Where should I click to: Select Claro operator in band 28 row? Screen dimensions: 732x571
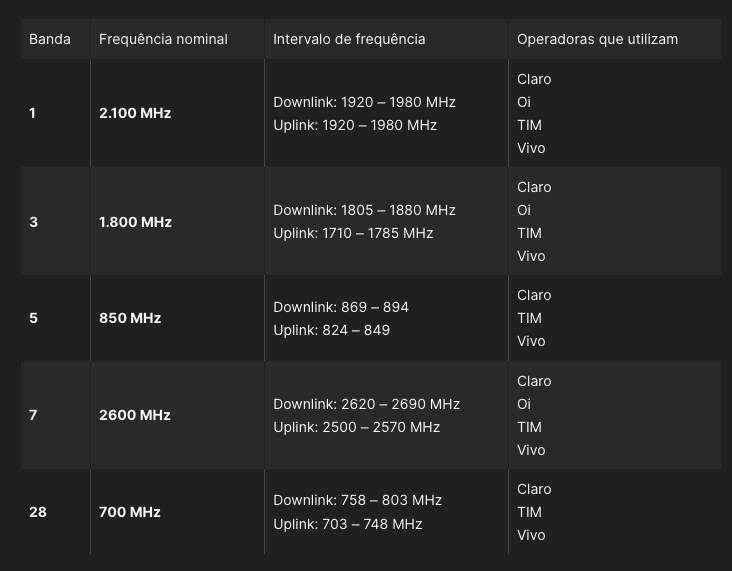534,489
